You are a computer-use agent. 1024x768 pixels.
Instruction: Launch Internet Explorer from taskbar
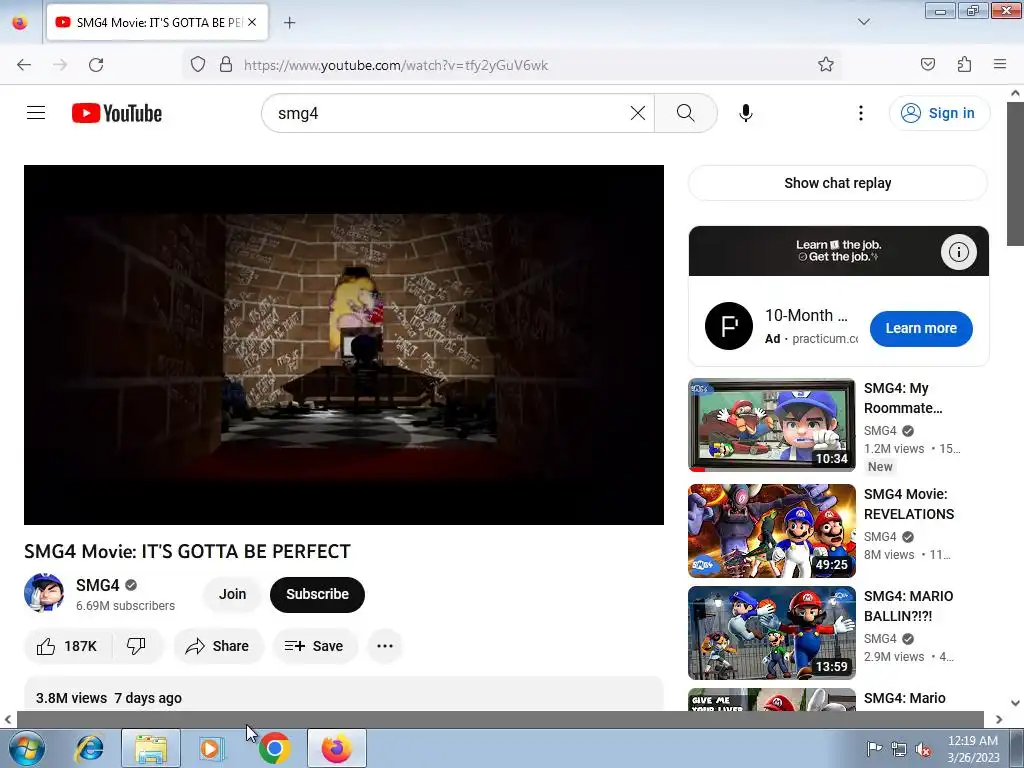click(x=89, y=748)
